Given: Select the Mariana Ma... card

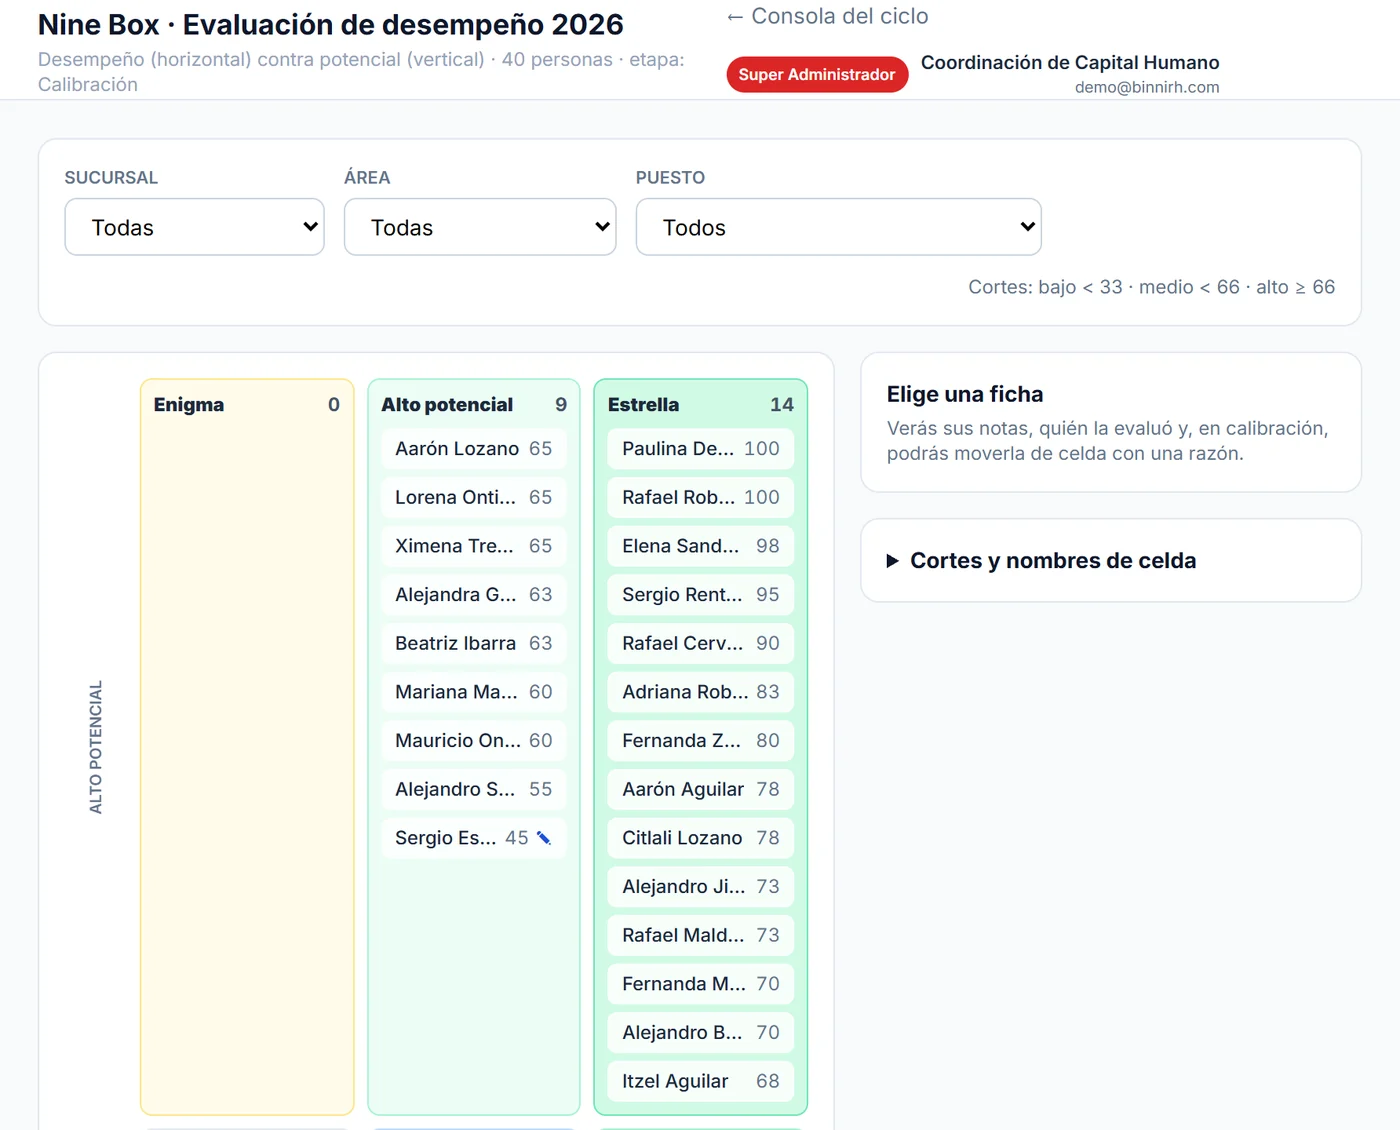Looking at the screenshot, I should click(474, 692).
